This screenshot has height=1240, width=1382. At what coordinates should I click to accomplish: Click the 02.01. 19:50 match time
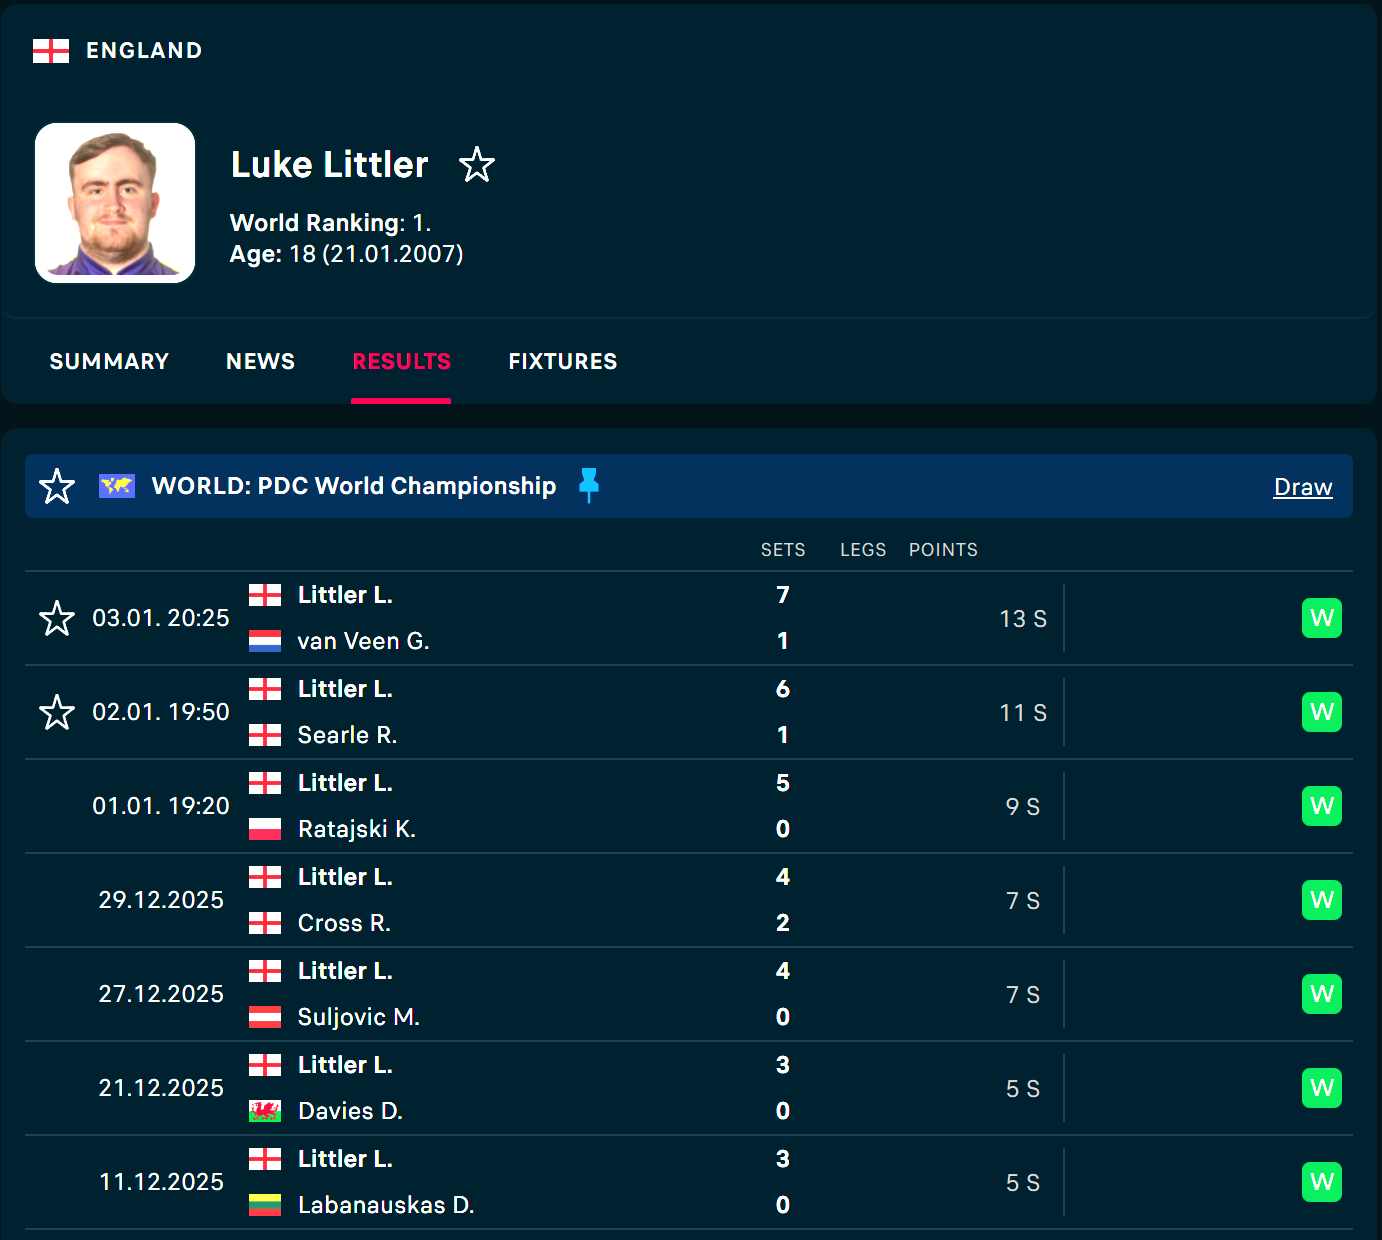coord(161,712)
